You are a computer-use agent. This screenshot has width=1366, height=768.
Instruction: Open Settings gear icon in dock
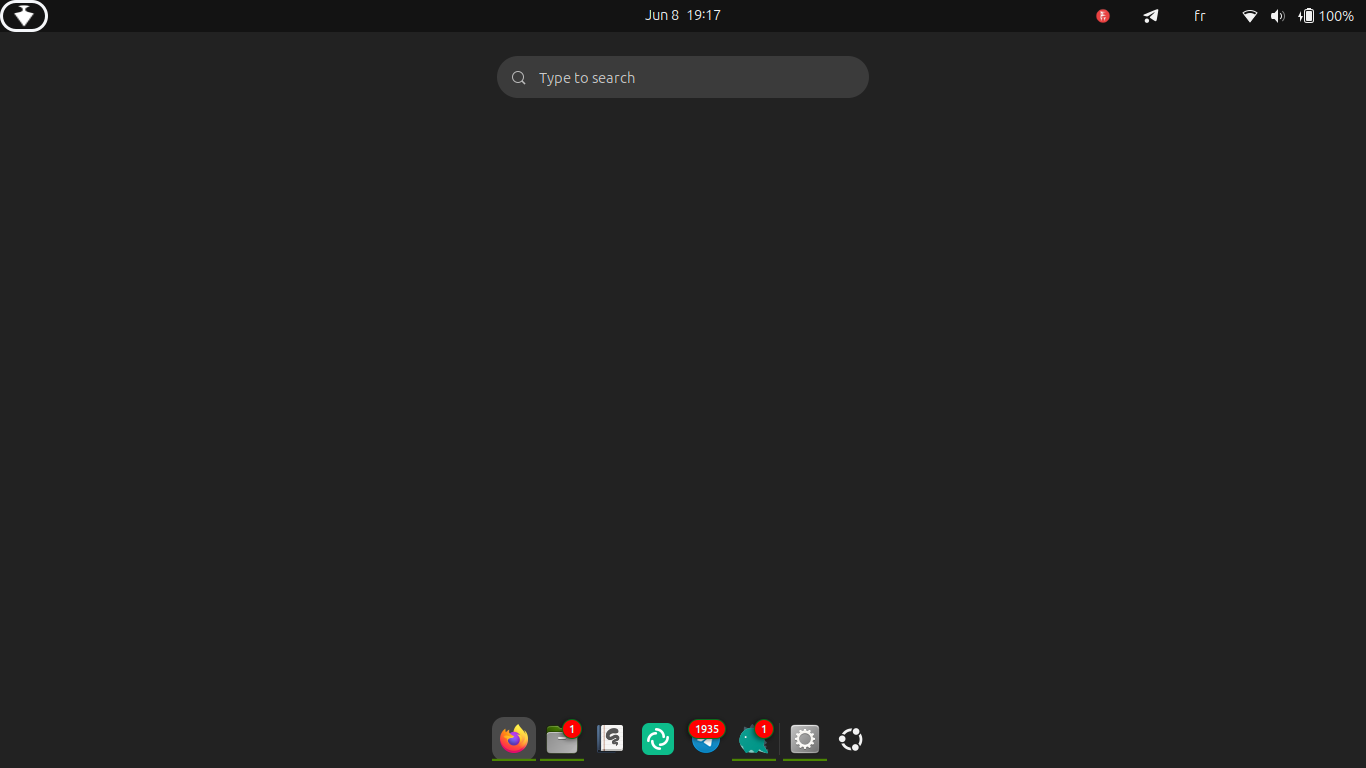click(805, 739)
